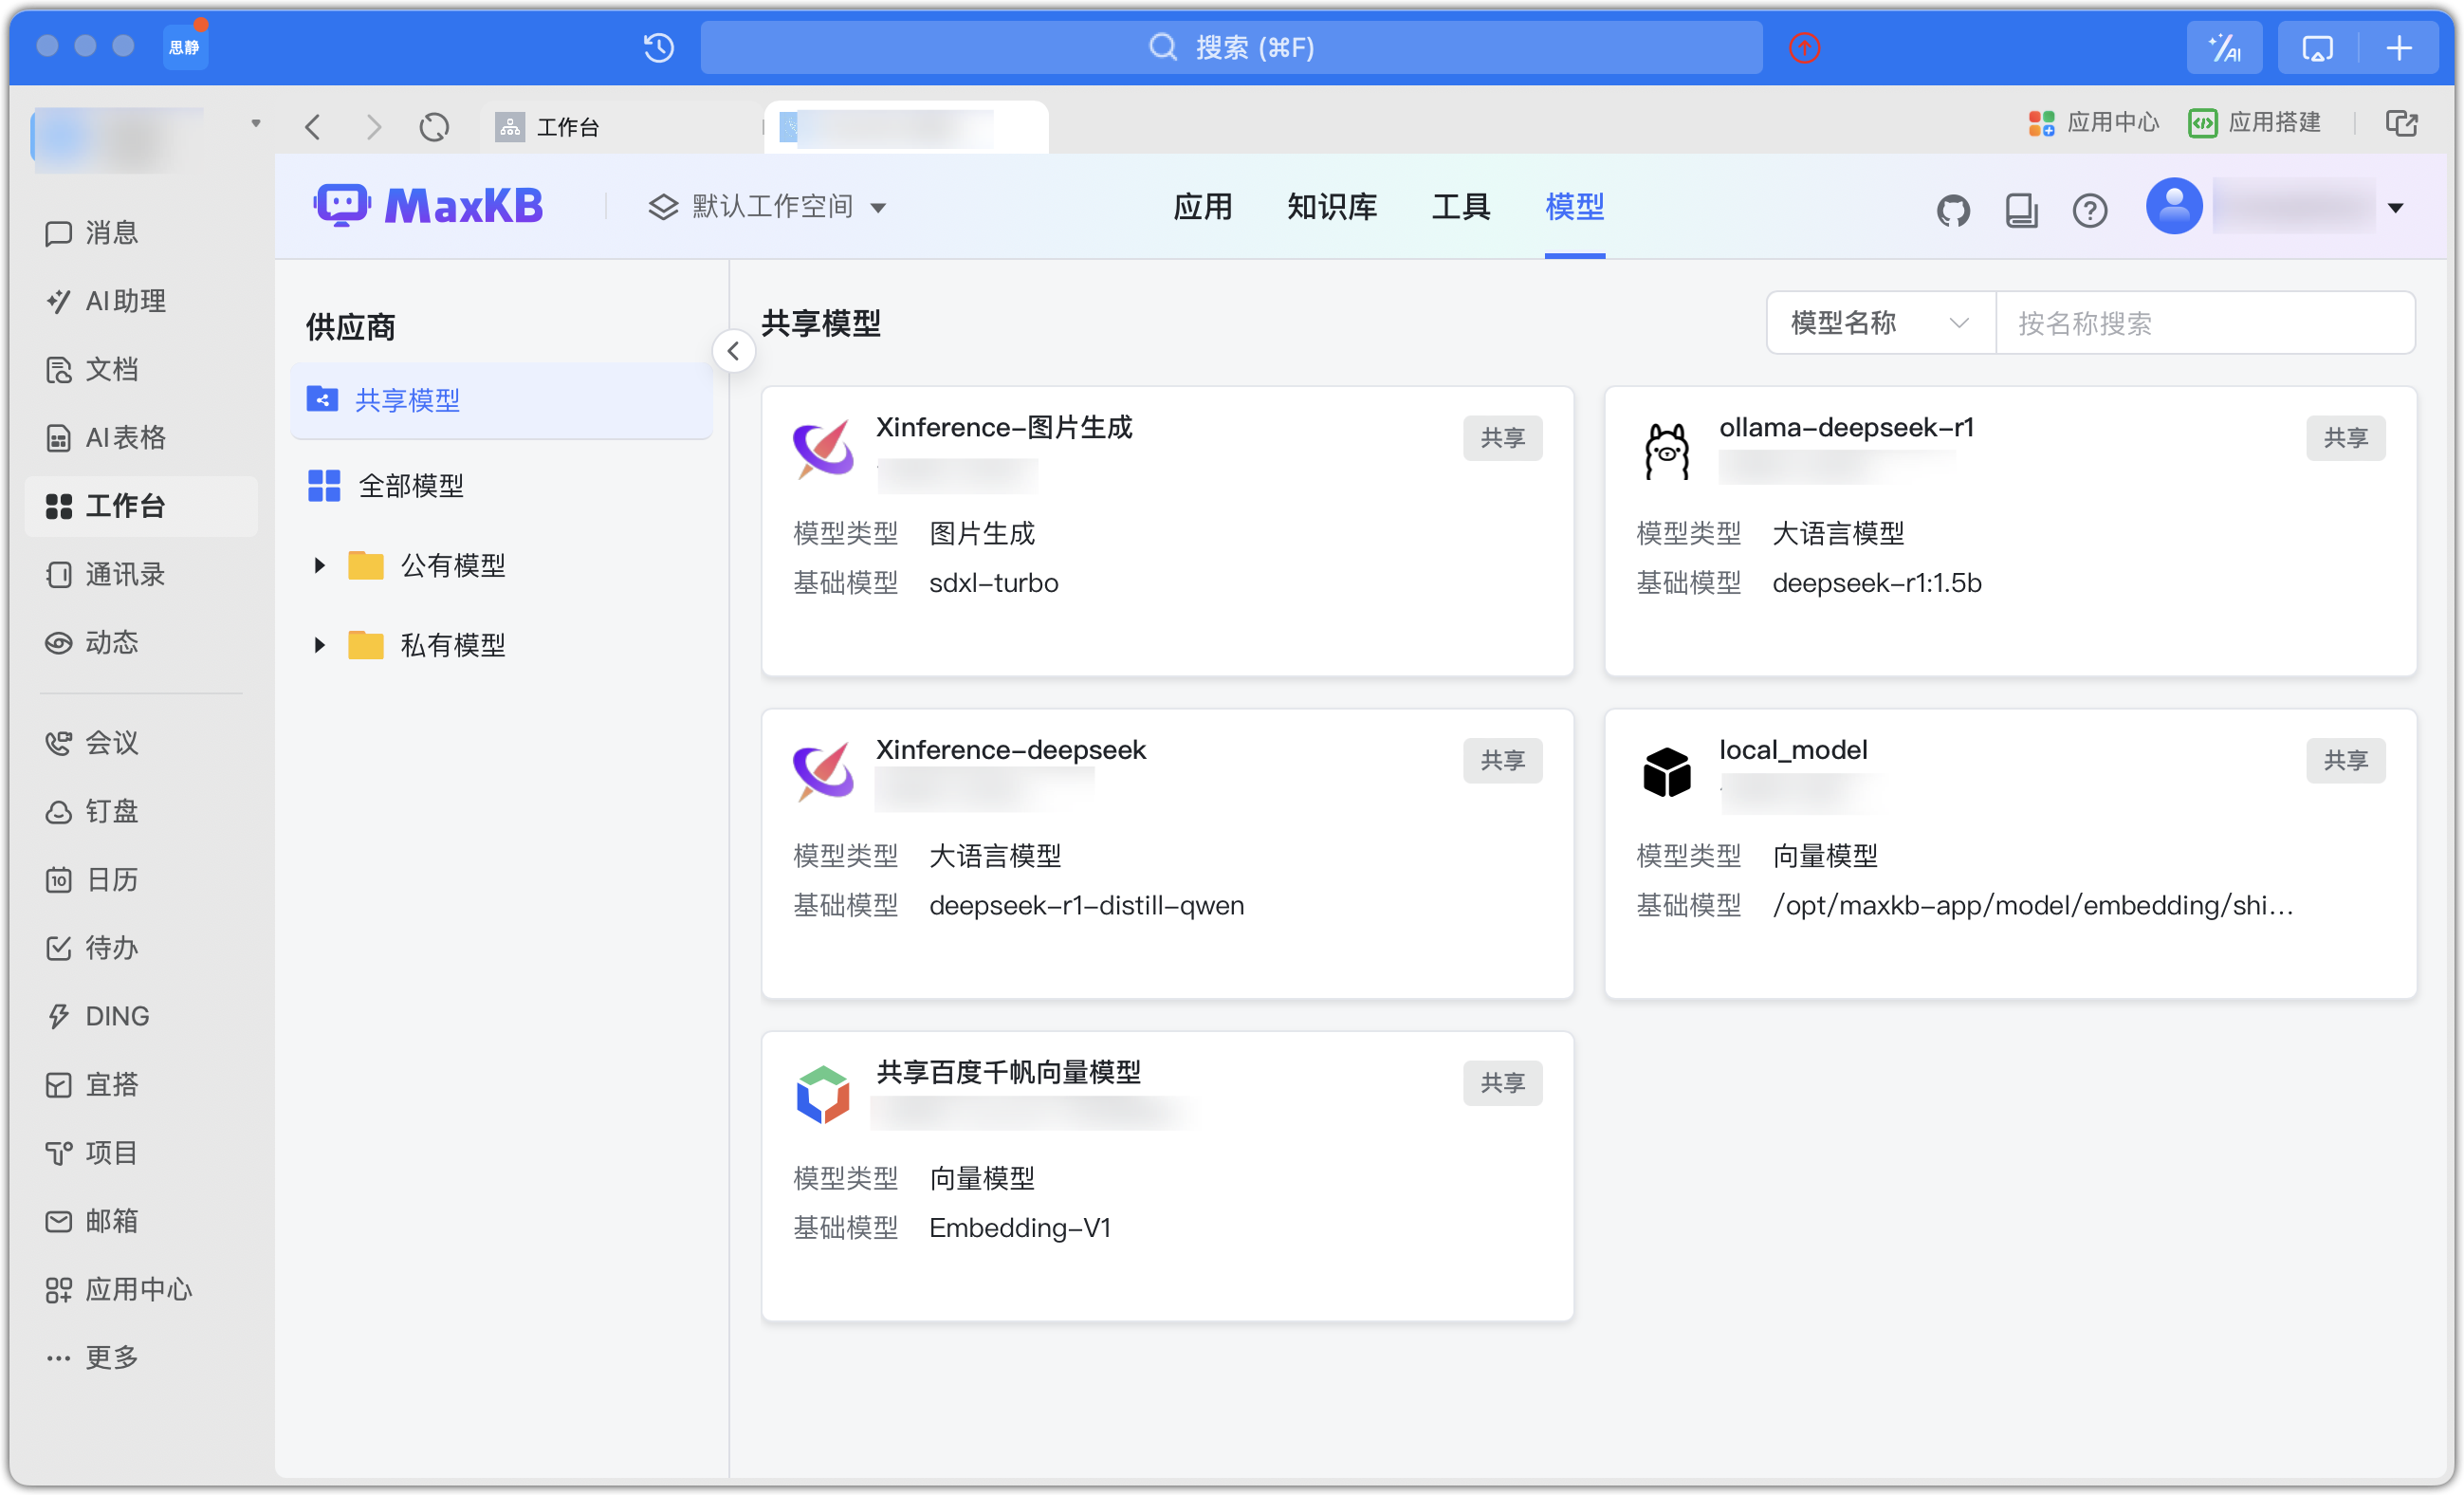2464x1495 pixels.
Task: Open 应用搭建 at the top right
Action: click(2255, 122)
